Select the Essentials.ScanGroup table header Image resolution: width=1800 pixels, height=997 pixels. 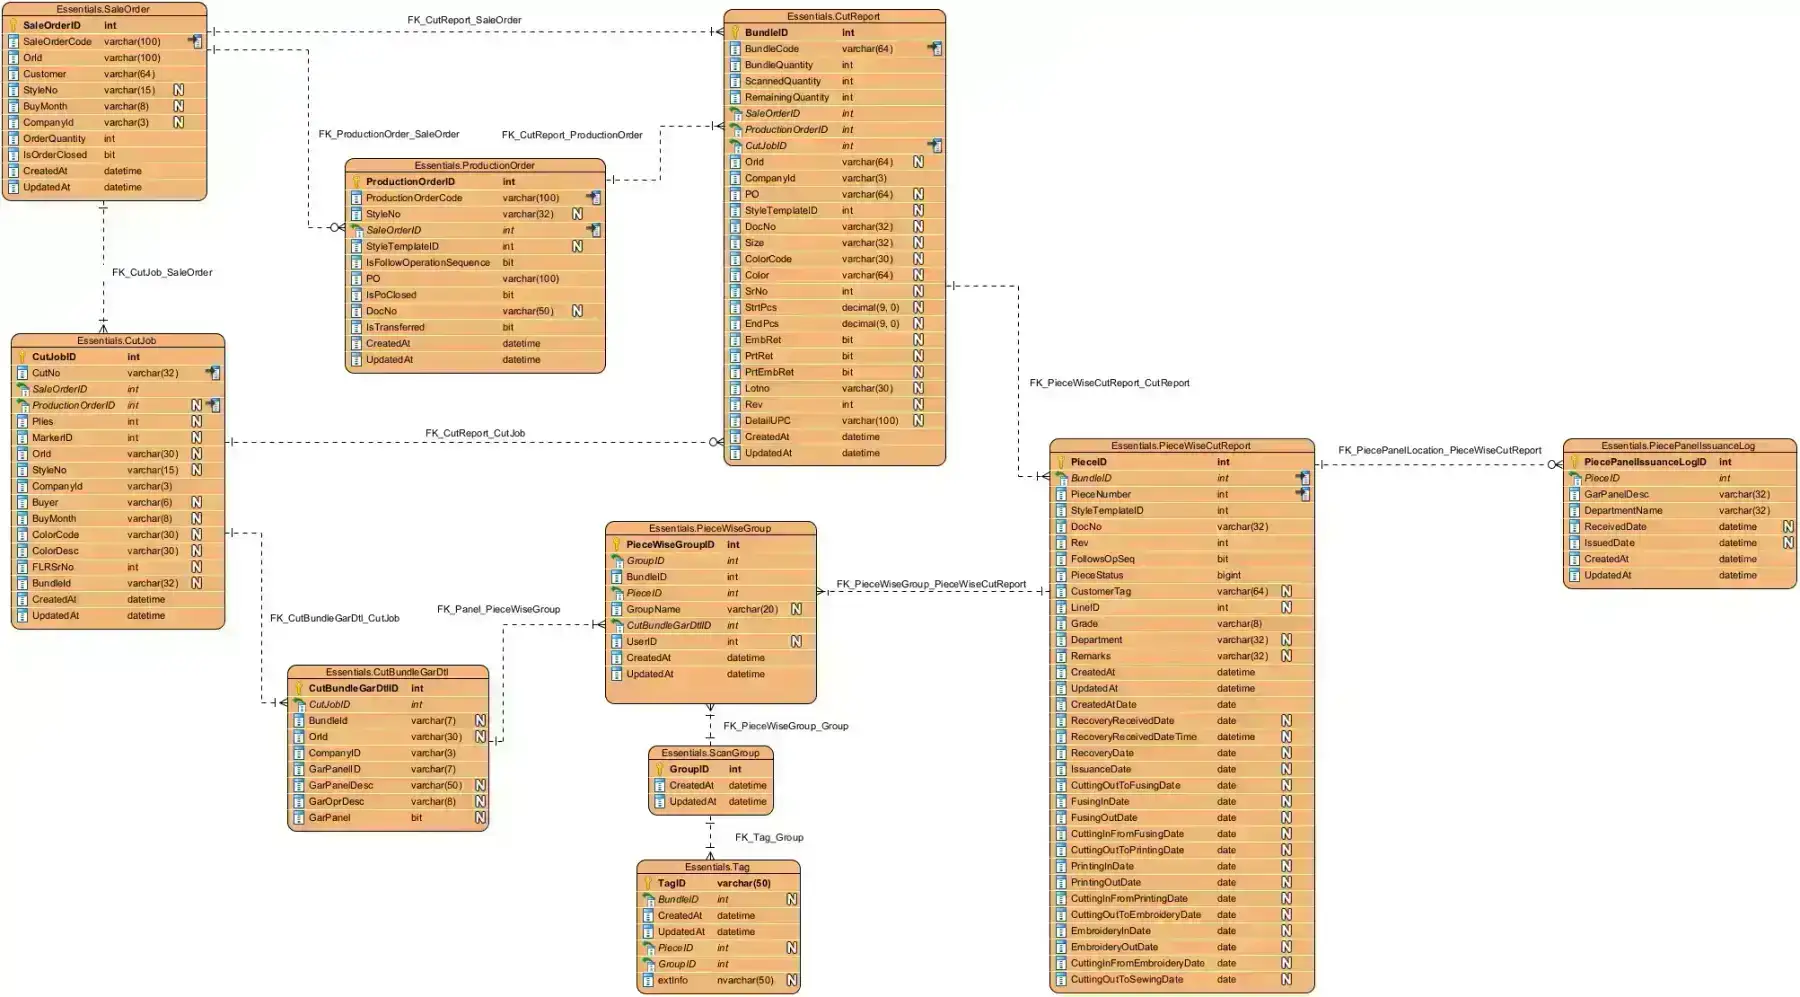710,753
